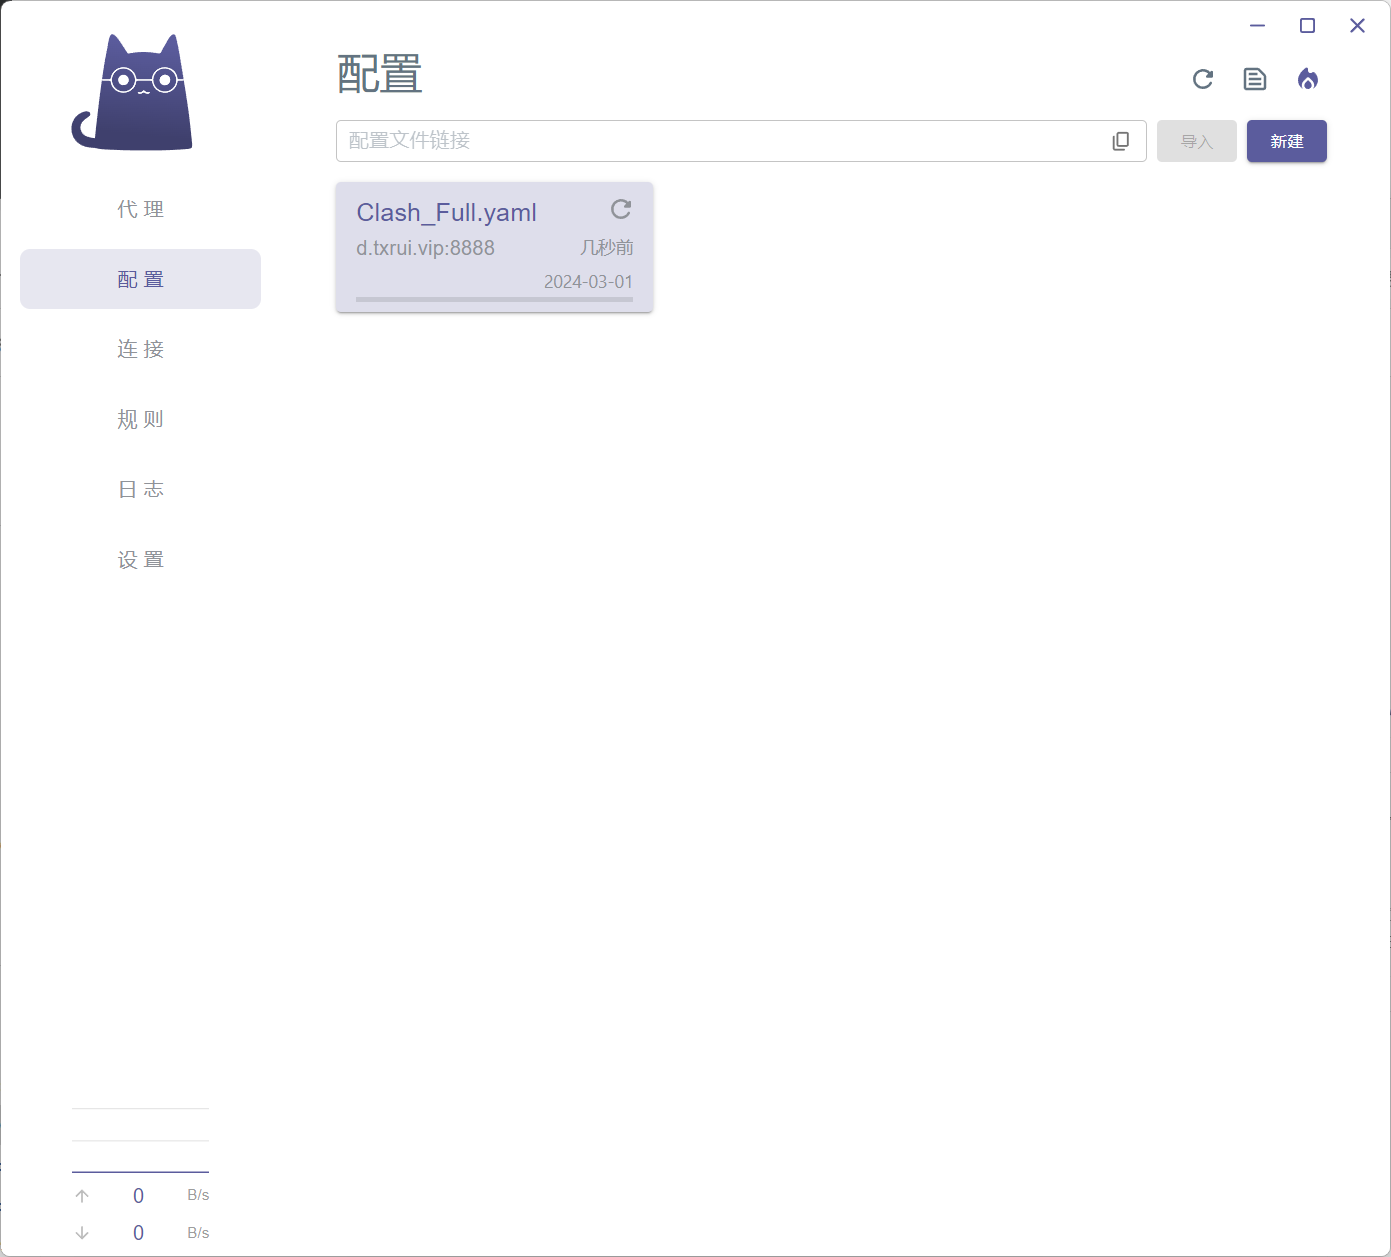This screenshot has width=1391, height=1257.
Task: Focus the 配置文件链接 URL input field
Action: [720, 141]
